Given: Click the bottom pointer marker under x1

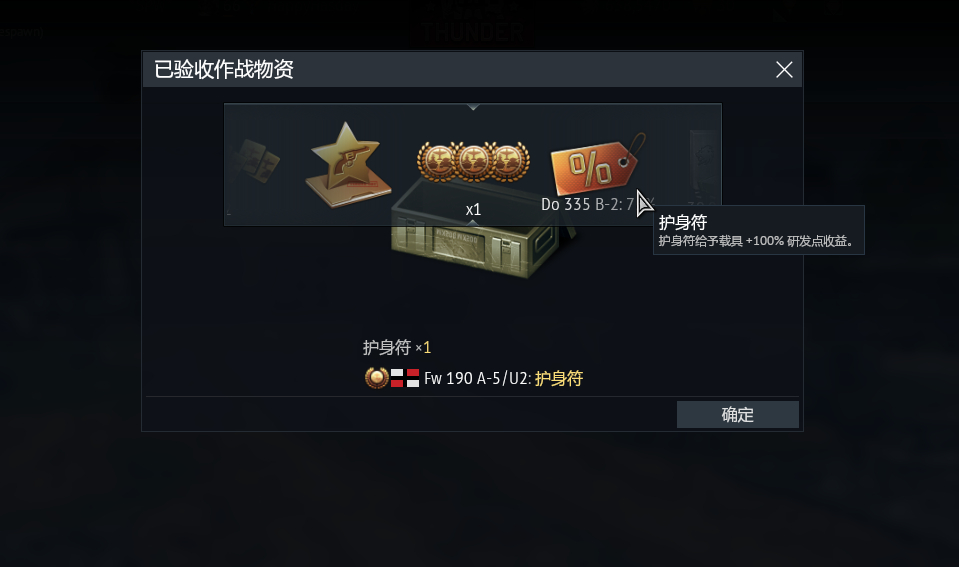Looking at the screenshot, I should [473, 223].
